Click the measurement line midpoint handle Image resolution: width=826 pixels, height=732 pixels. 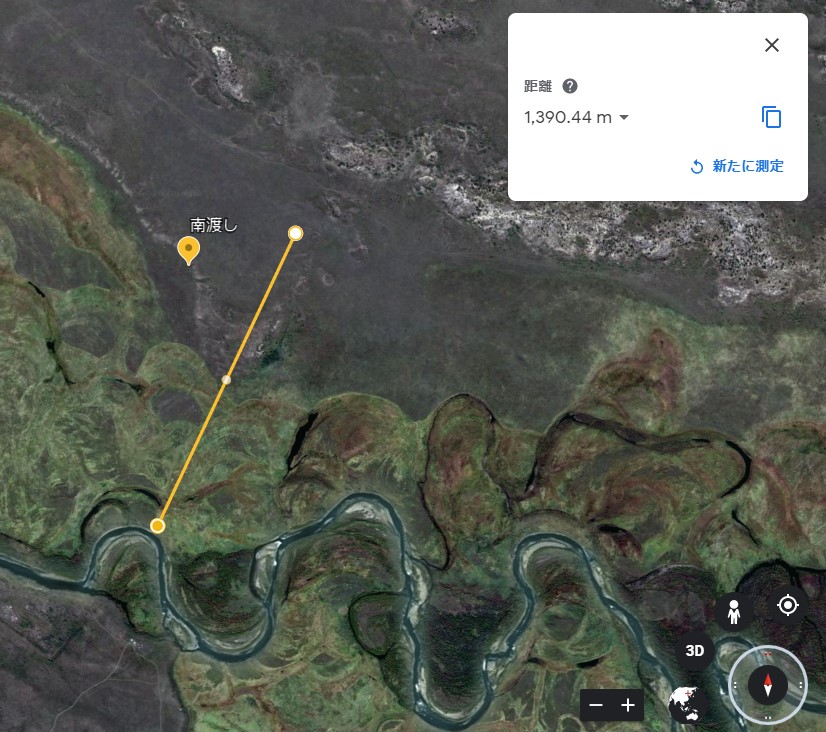[x=226, y=379]
